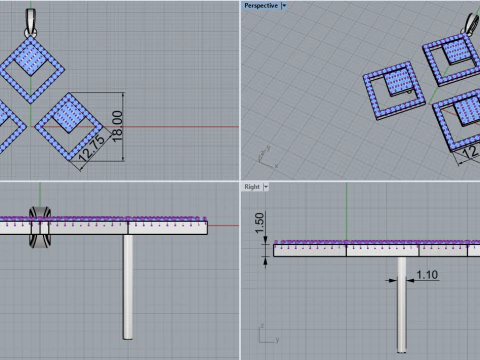480x360 pixels.
Task: Select the 12.75 dimension in top-left viewport
Action: coord(92,148)
